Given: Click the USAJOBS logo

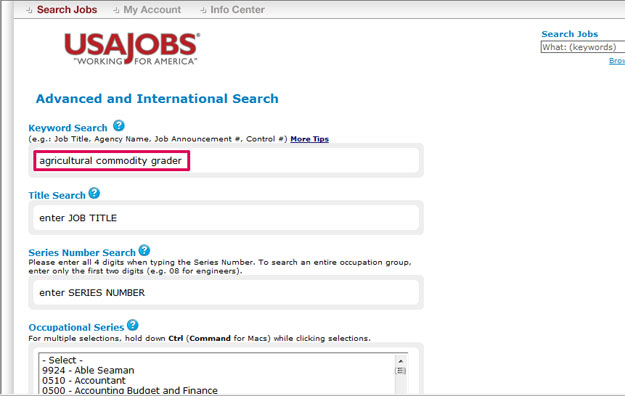Looking at the screenshot, I should point(132,49).
